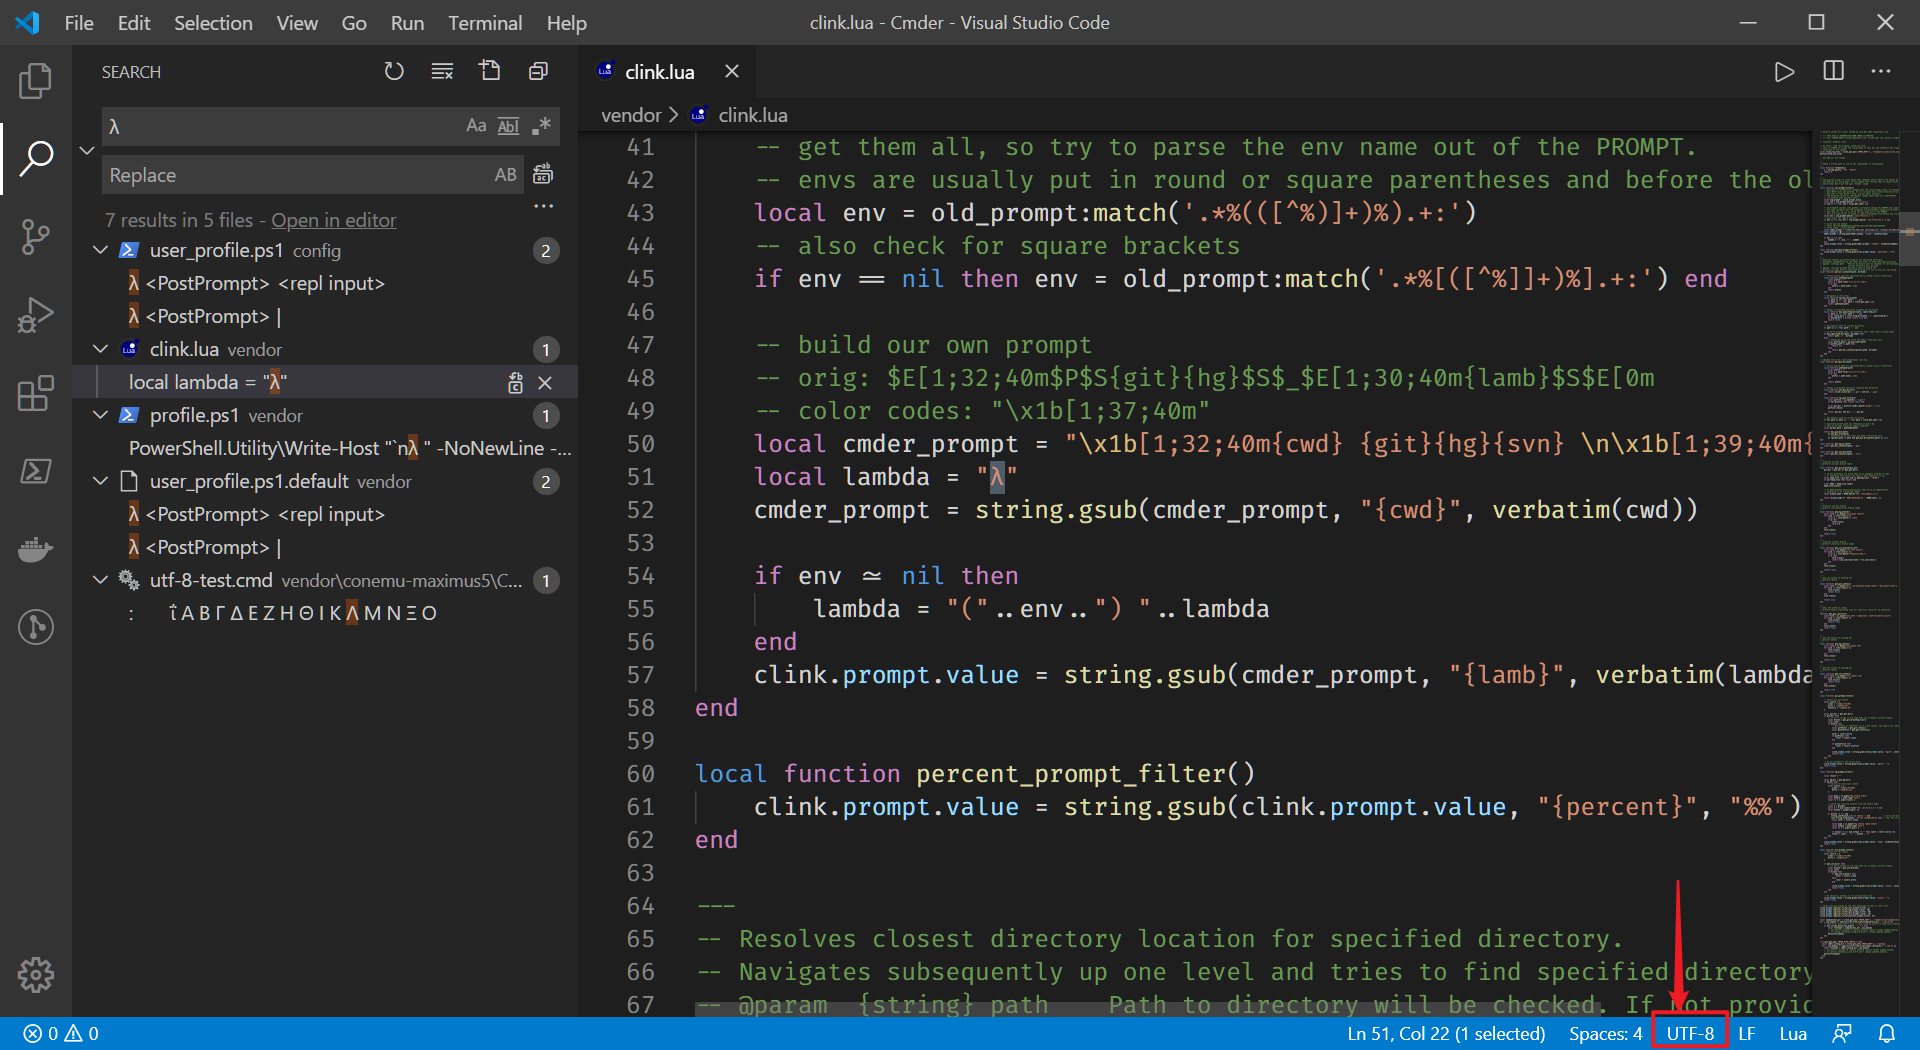This screenshot has width=1920, height=1050.
Task: Clear the search results
Action: 442,71
